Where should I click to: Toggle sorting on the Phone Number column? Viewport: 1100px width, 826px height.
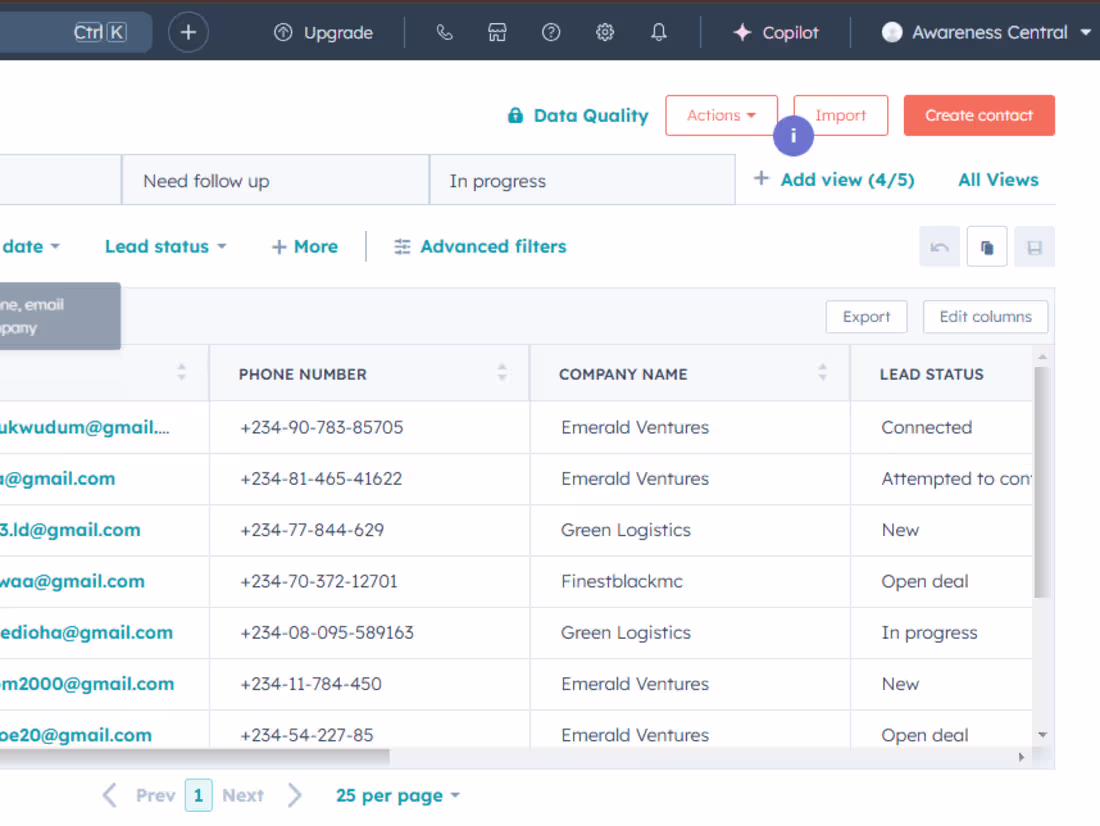tap(501, 373)
